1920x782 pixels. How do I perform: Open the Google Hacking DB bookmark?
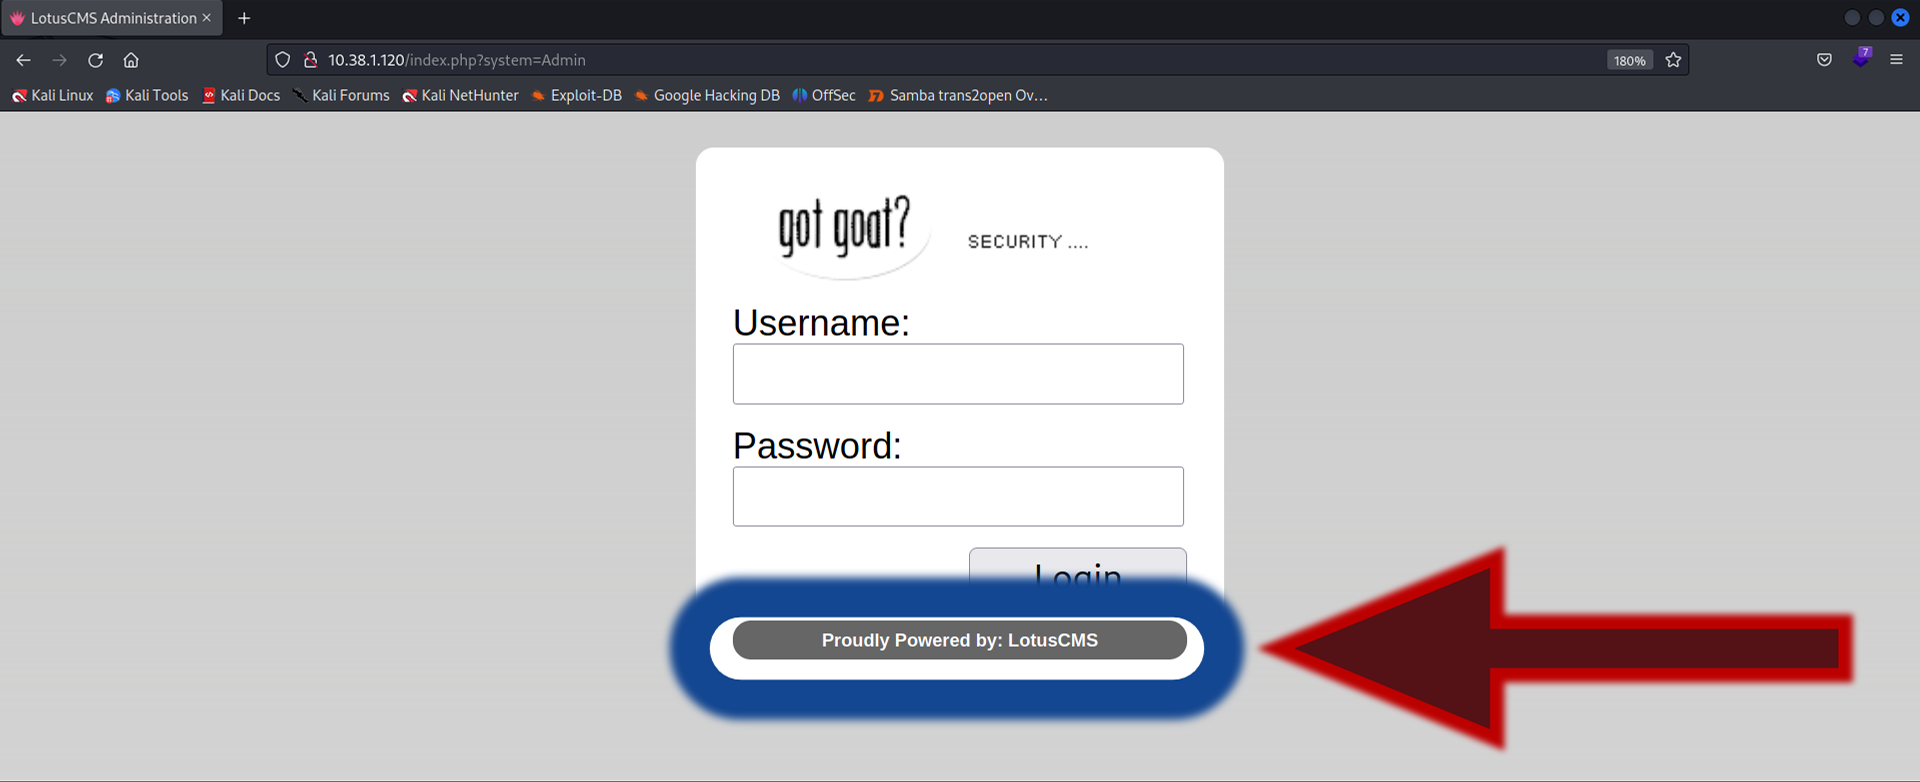[x=706, y=95]
